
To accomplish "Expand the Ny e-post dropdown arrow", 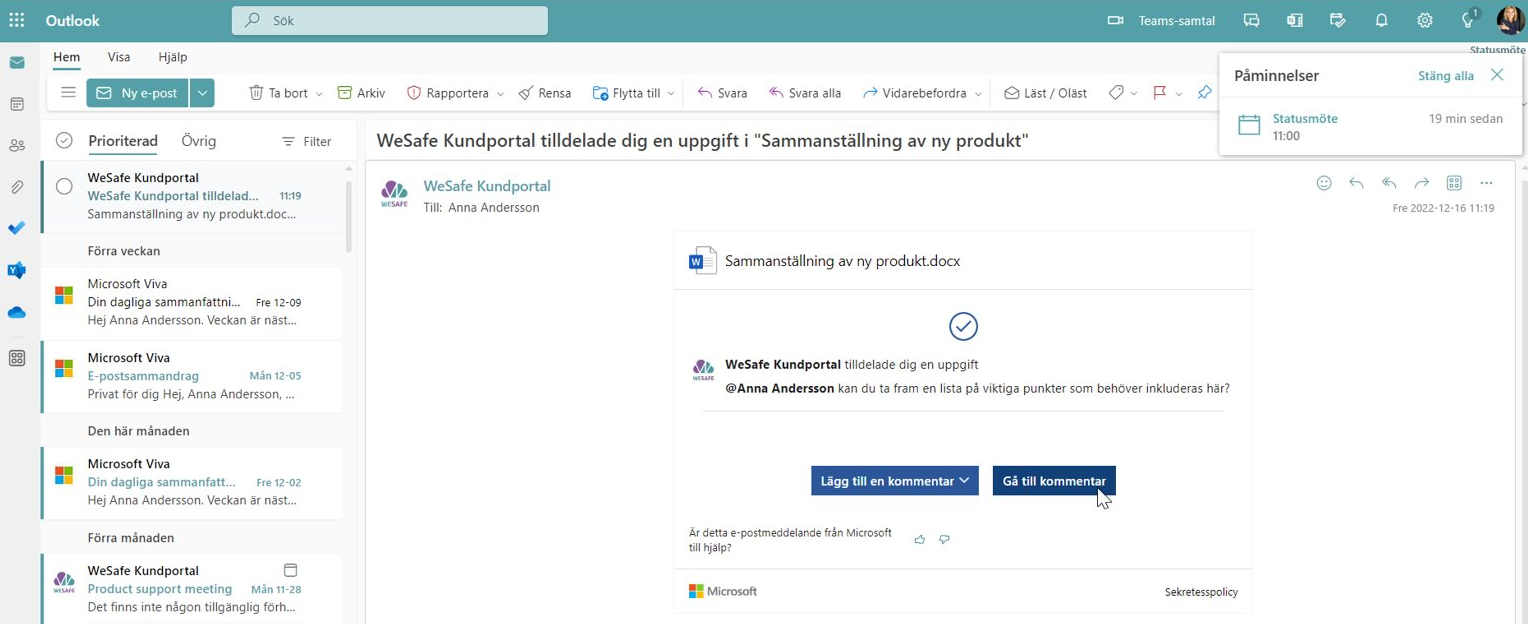I will tap(202, 93).
